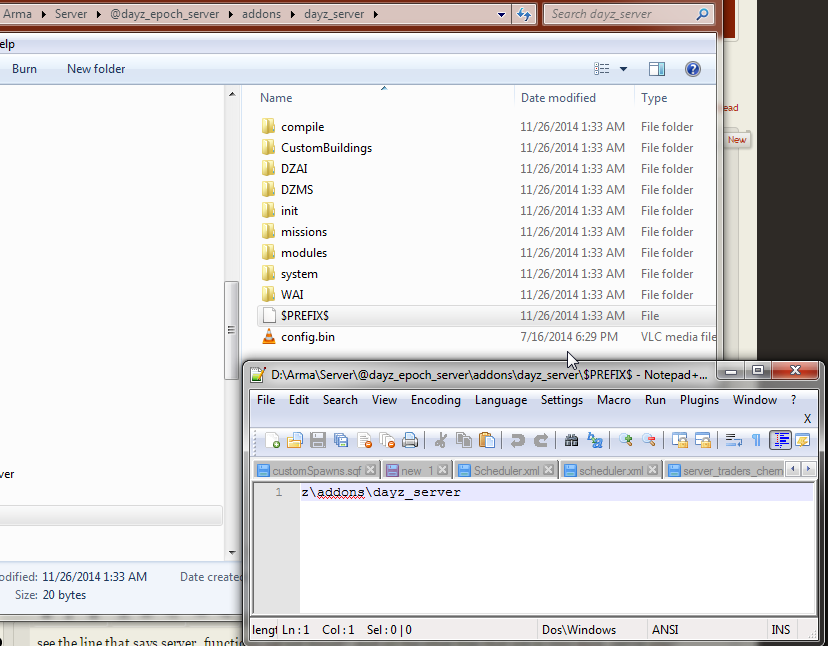828x646 pixels.
Task: Sort files by Date modified column
Action: pos(558,98)
